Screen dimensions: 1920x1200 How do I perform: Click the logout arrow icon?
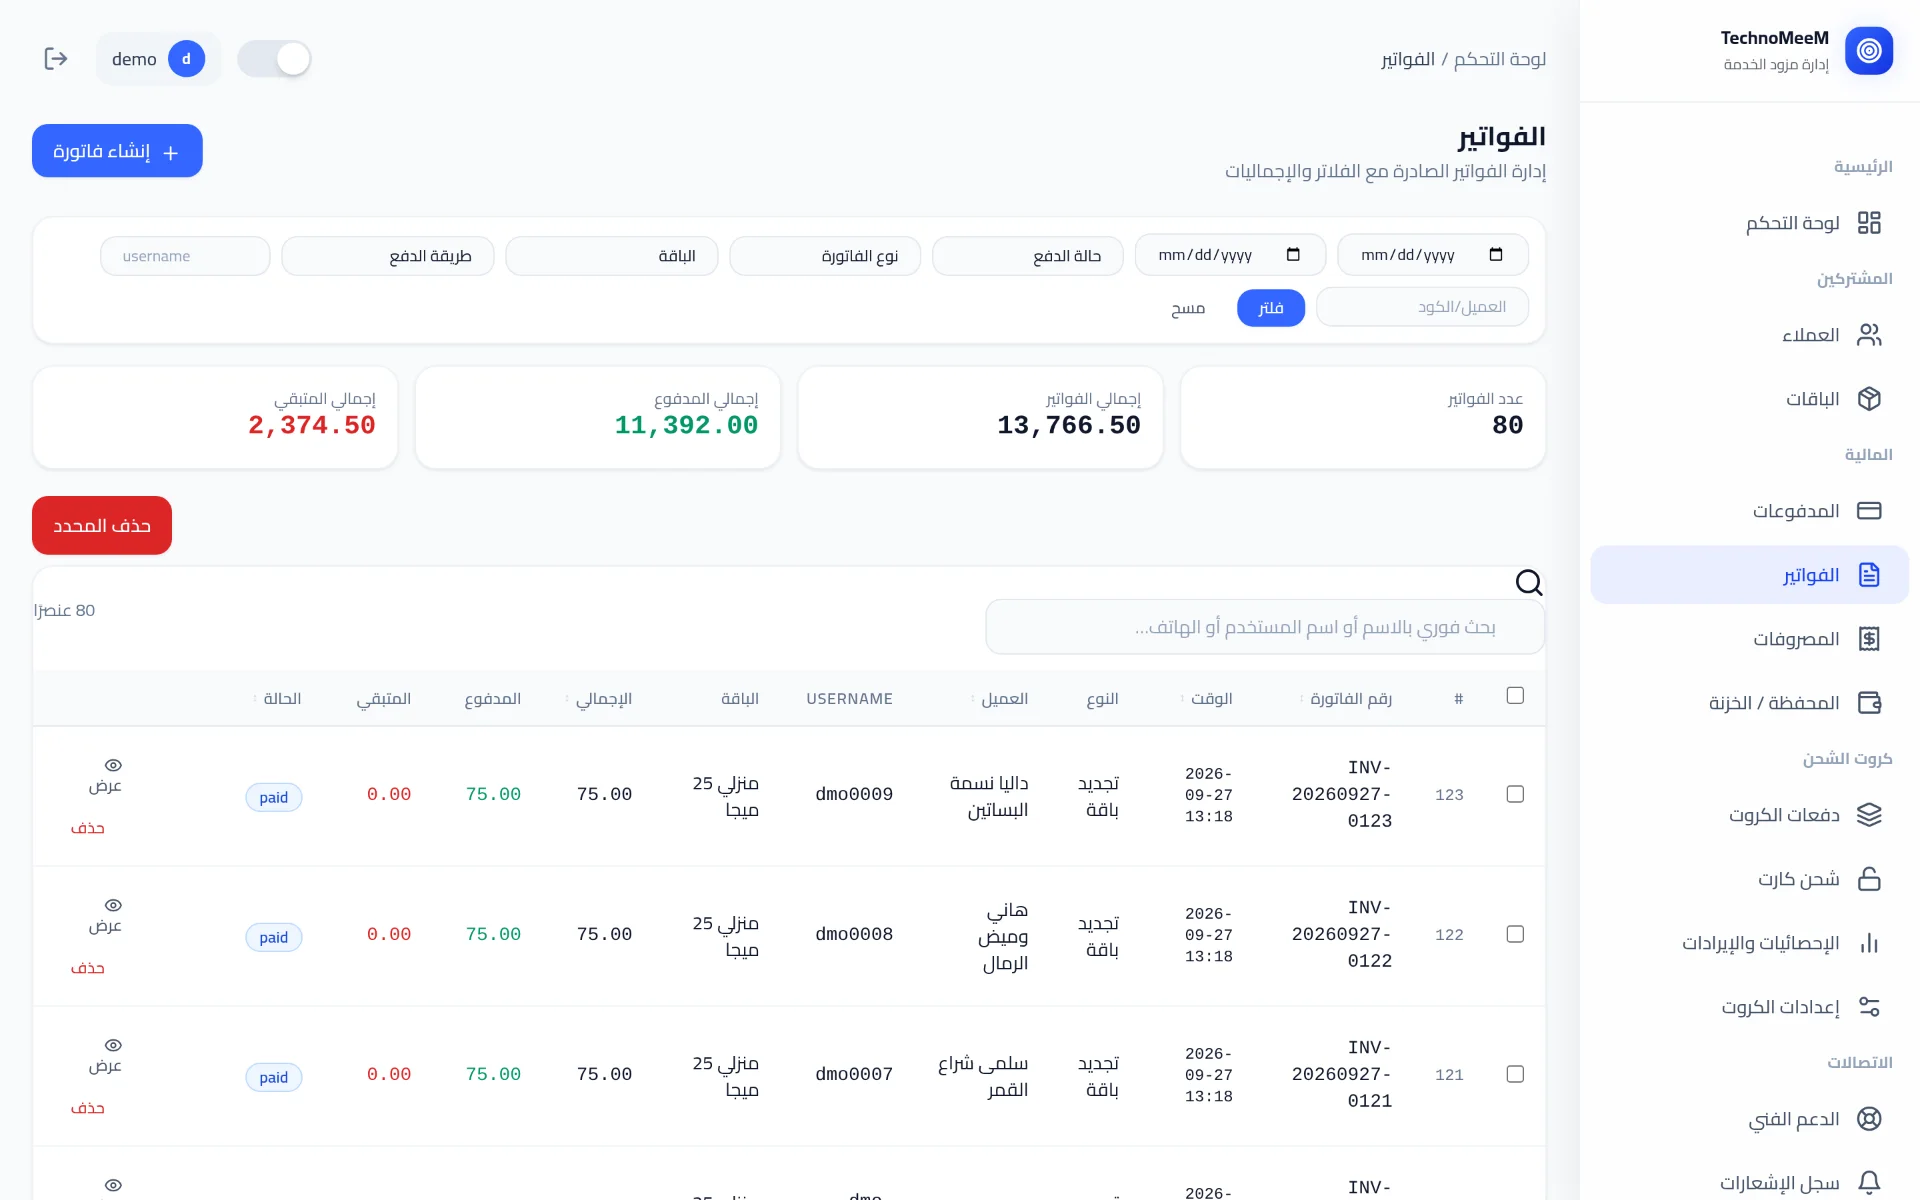point(56,59)
